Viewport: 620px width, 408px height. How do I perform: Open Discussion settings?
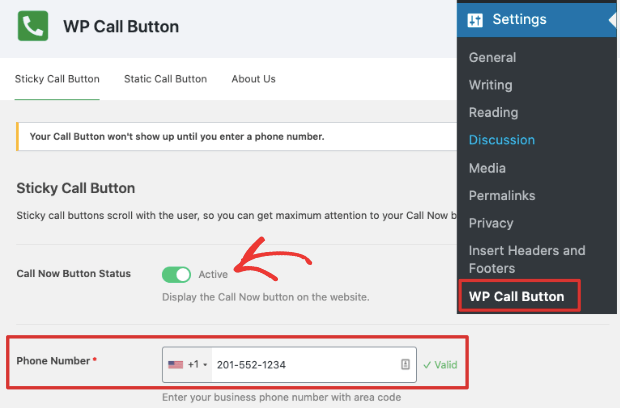502,140
